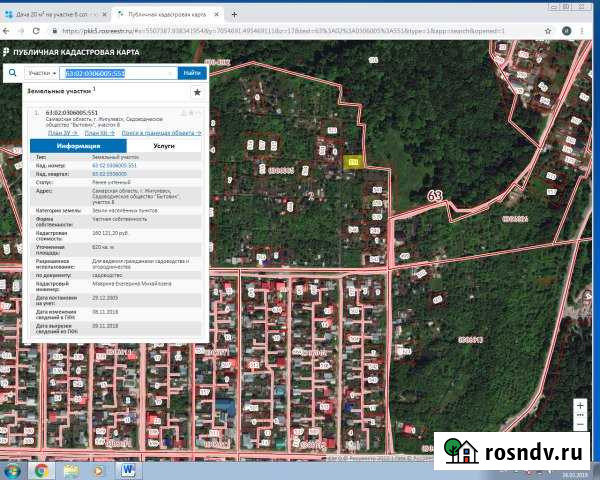Zoom in on the map with plus control
Screen dimensions: 600x480
click(580, 404)
